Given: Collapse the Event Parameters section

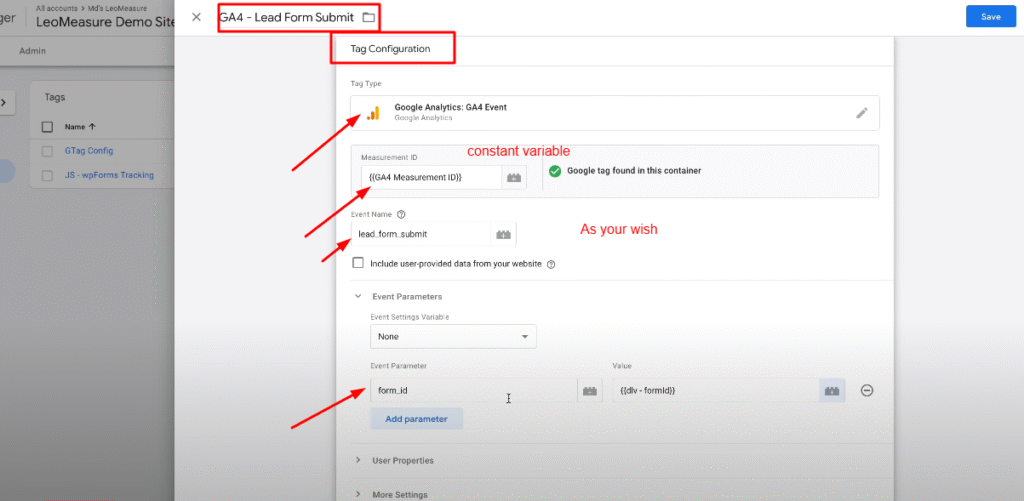Looking at the screenshot, I should (358, 296).
